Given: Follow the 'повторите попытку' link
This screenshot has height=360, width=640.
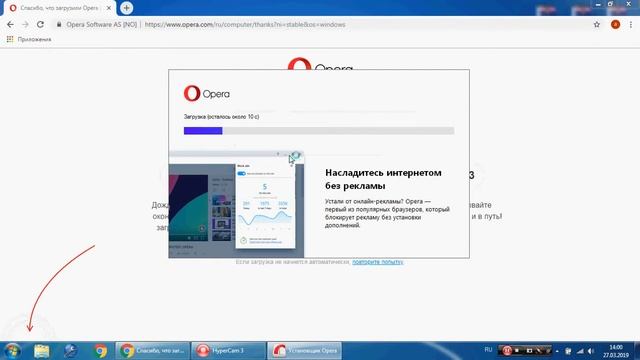Looking at the screenshot, I should click(378, 262).
